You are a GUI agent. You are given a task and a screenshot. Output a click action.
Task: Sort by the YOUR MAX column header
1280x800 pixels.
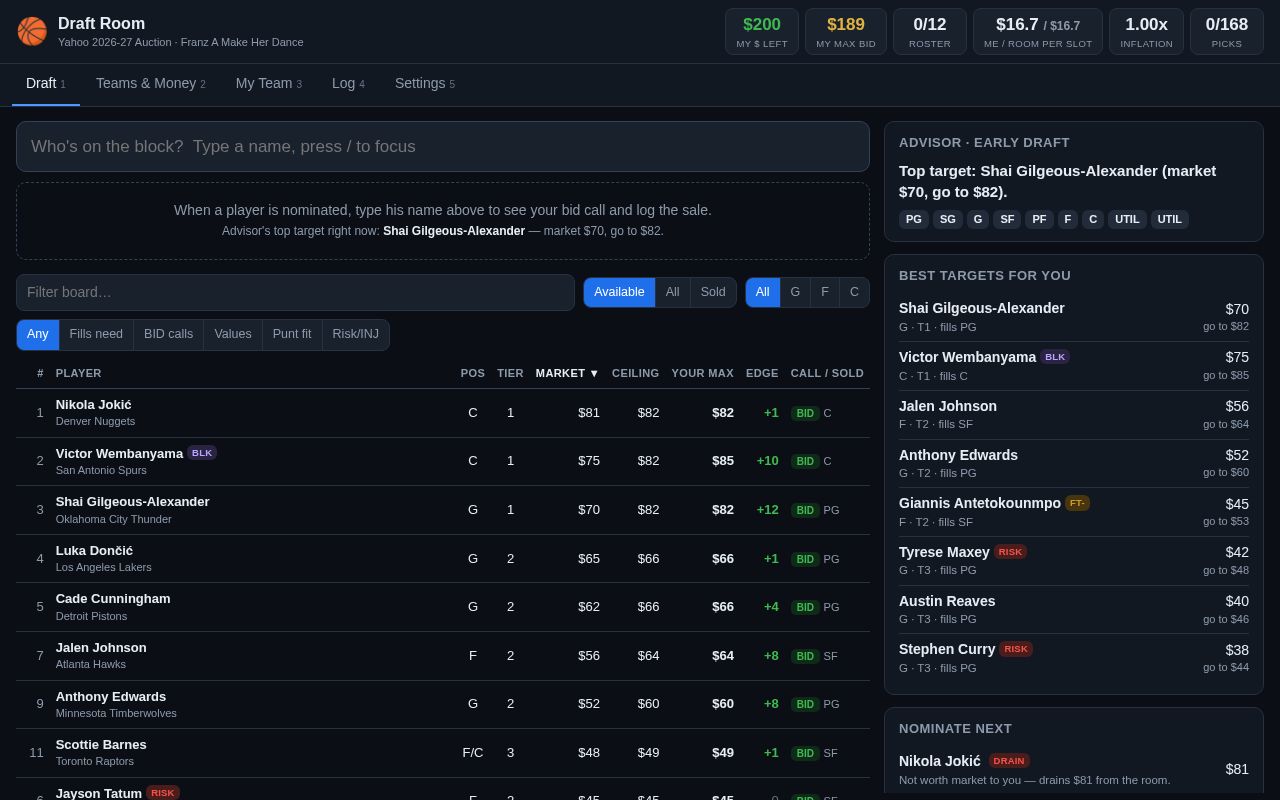pyautogui.click(x=702, y=373)
